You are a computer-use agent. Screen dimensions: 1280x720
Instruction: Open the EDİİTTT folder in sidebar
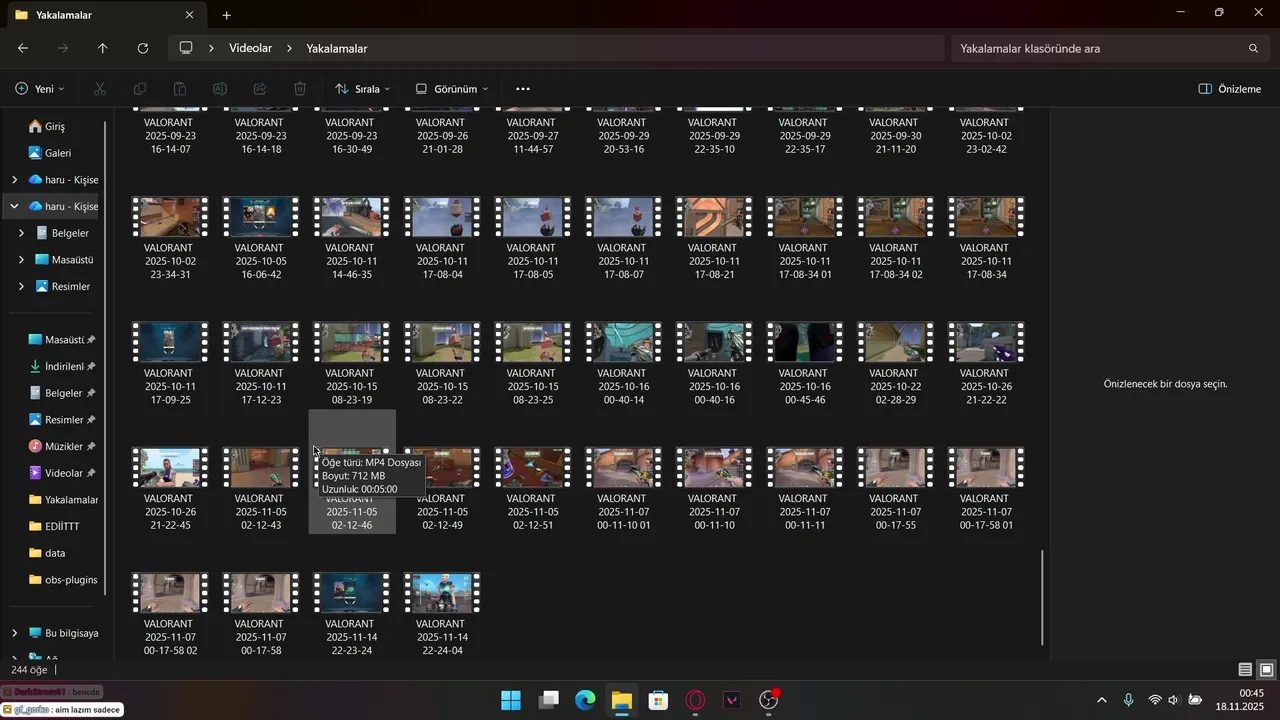(62, 526)
